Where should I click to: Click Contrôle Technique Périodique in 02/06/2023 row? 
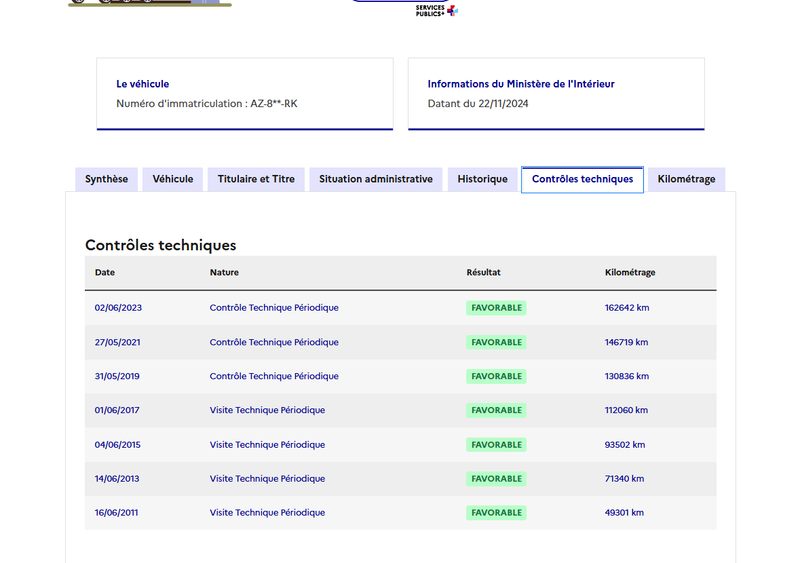click(x=274, y=308)
